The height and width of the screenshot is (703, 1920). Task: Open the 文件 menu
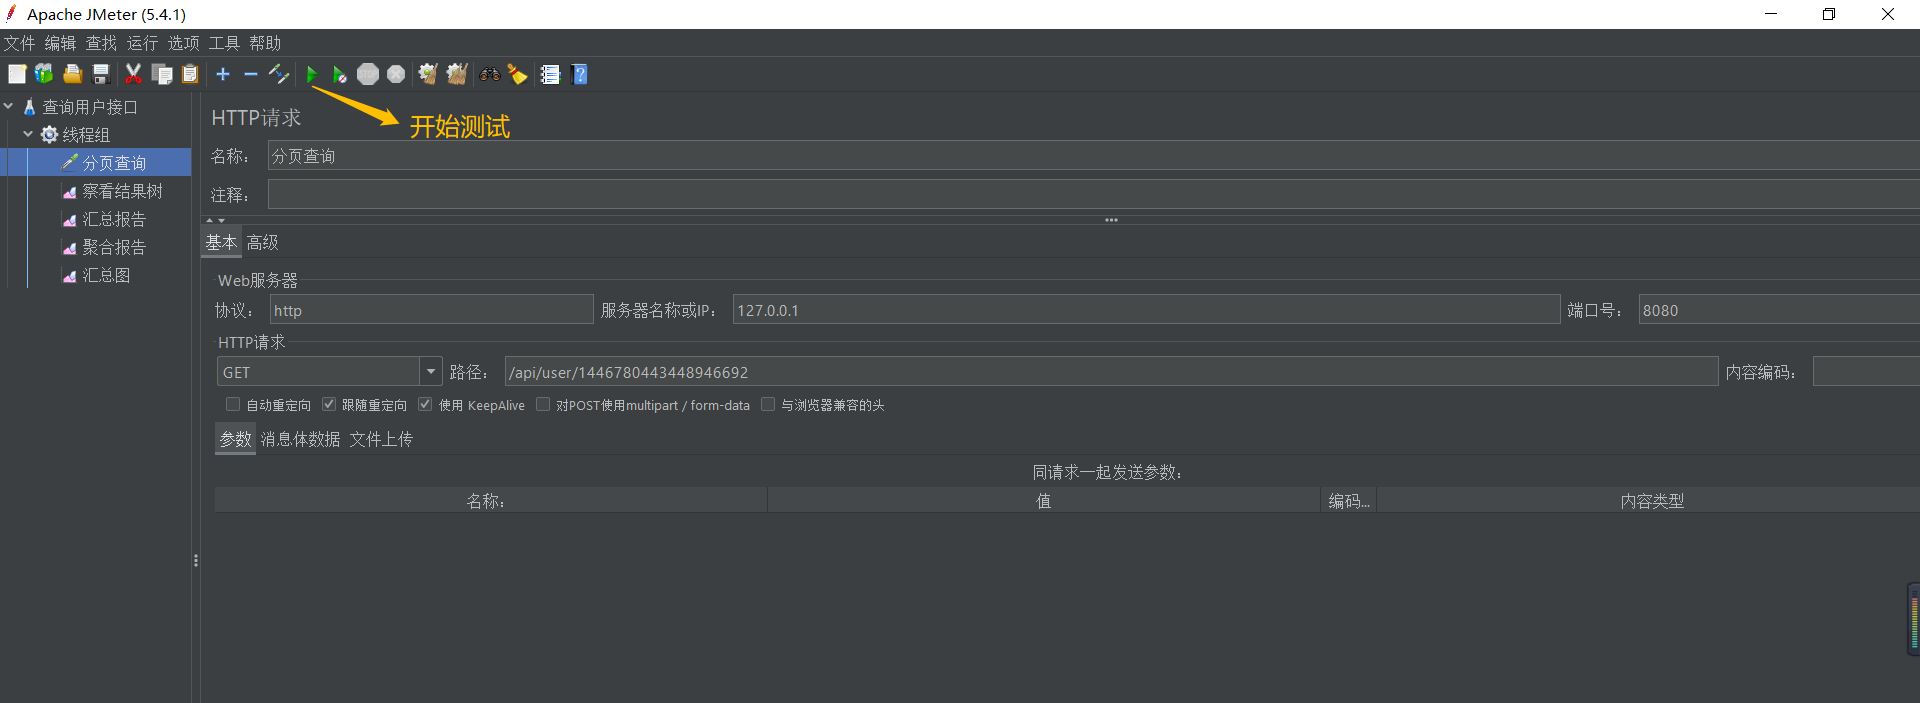tap(19, 43)
